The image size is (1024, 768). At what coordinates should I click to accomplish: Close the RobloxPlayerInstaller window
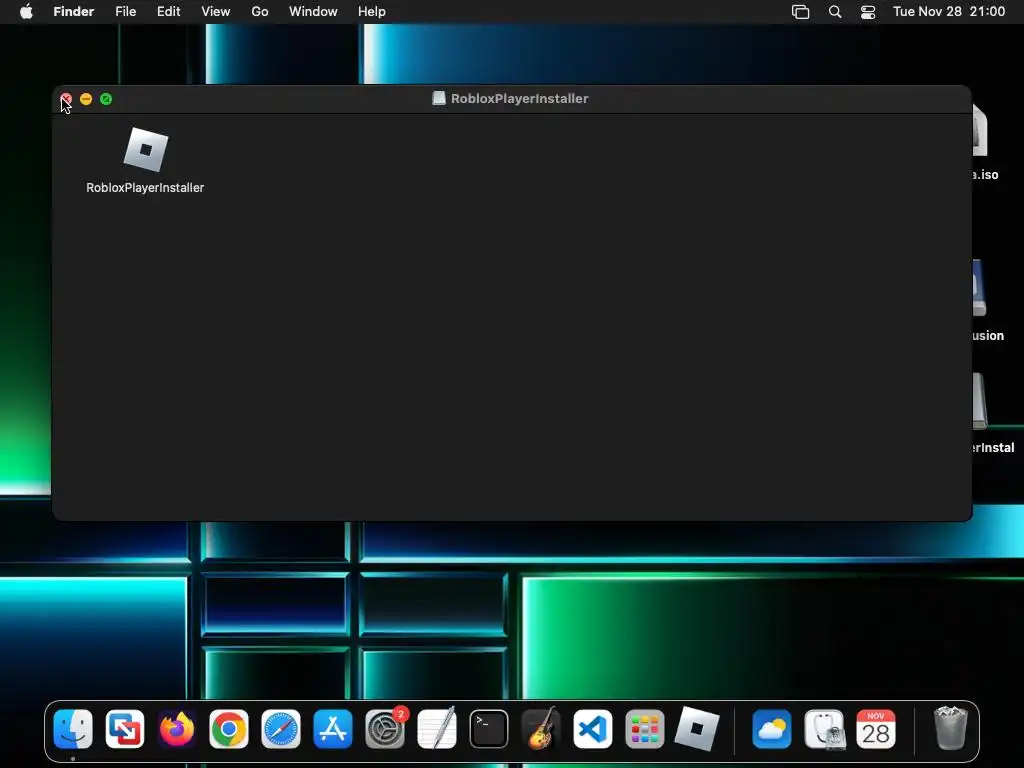point(66,99)
